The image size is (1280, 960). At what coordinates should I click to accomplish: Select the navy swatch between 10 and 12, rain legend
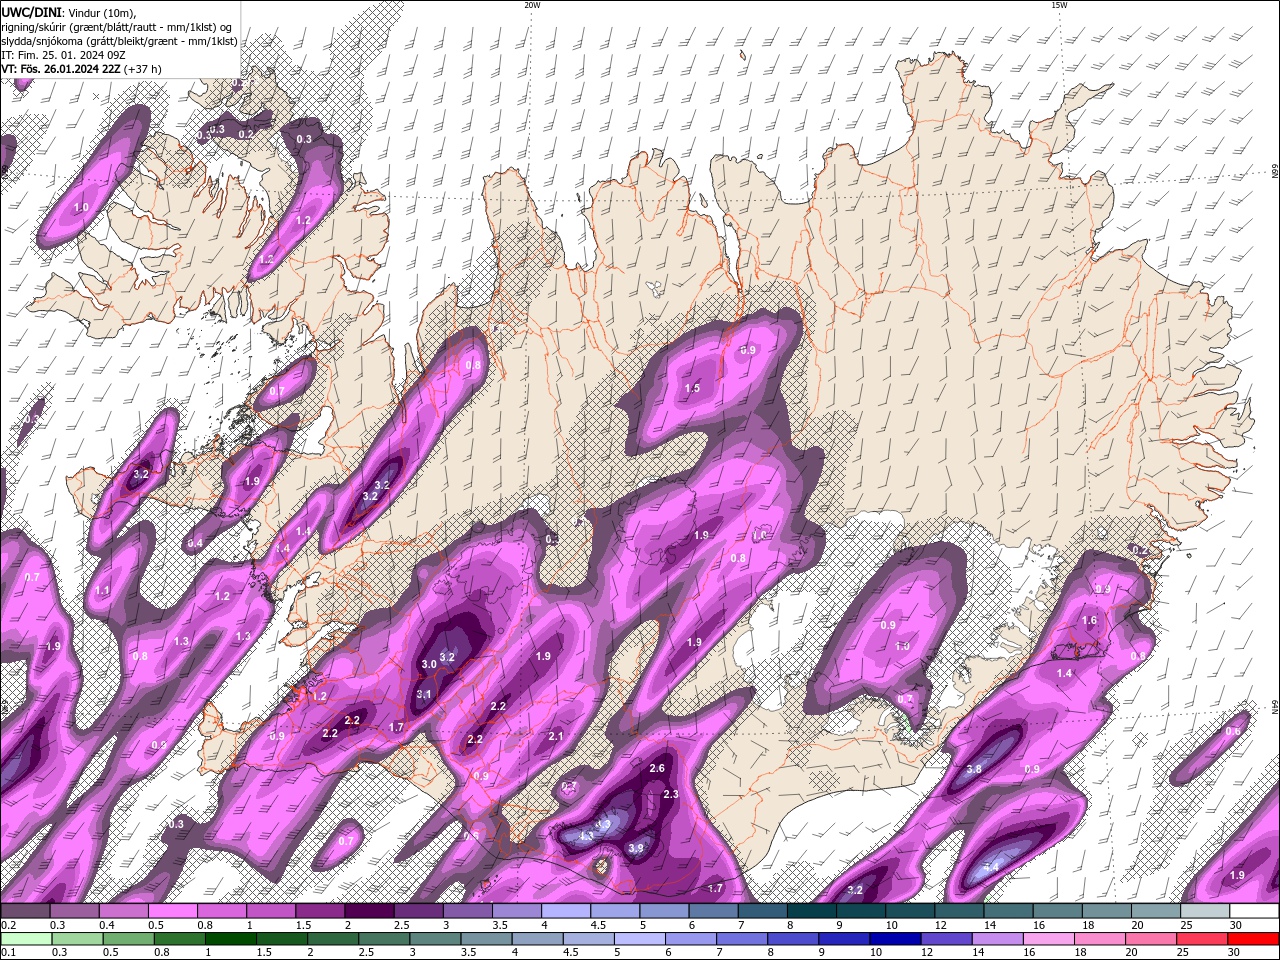[894, 939]
